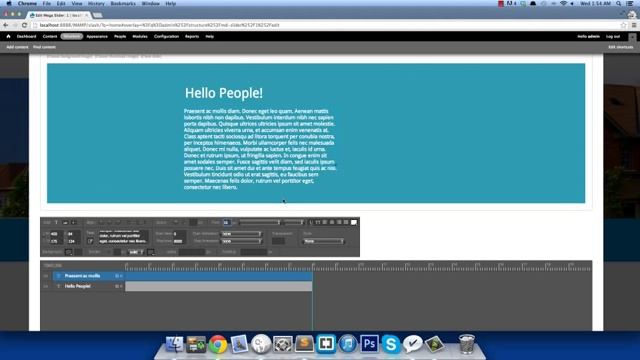Screen dimensions: 640x360
Task: Click the text layer tool icon in editor toolbar
Action: click(56, 222)
